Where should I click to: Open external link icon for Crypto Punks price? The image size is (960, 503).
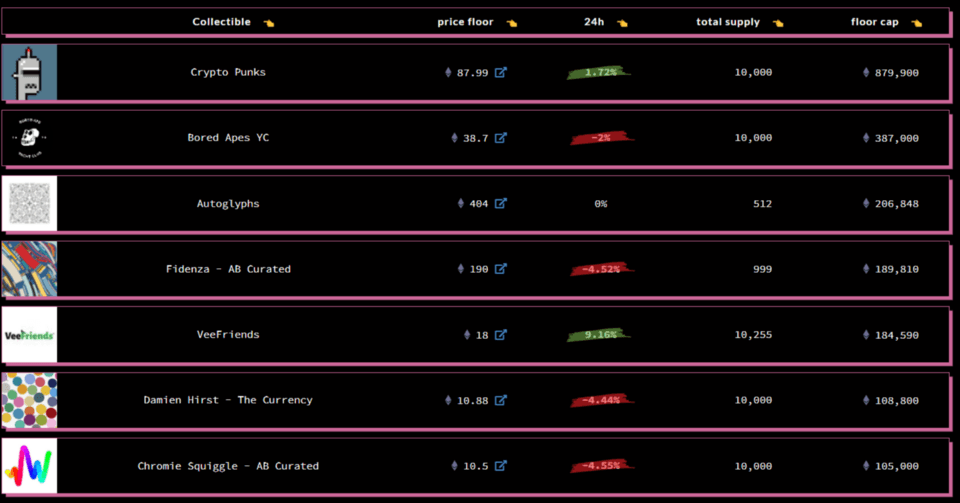(x=501, y=72)
